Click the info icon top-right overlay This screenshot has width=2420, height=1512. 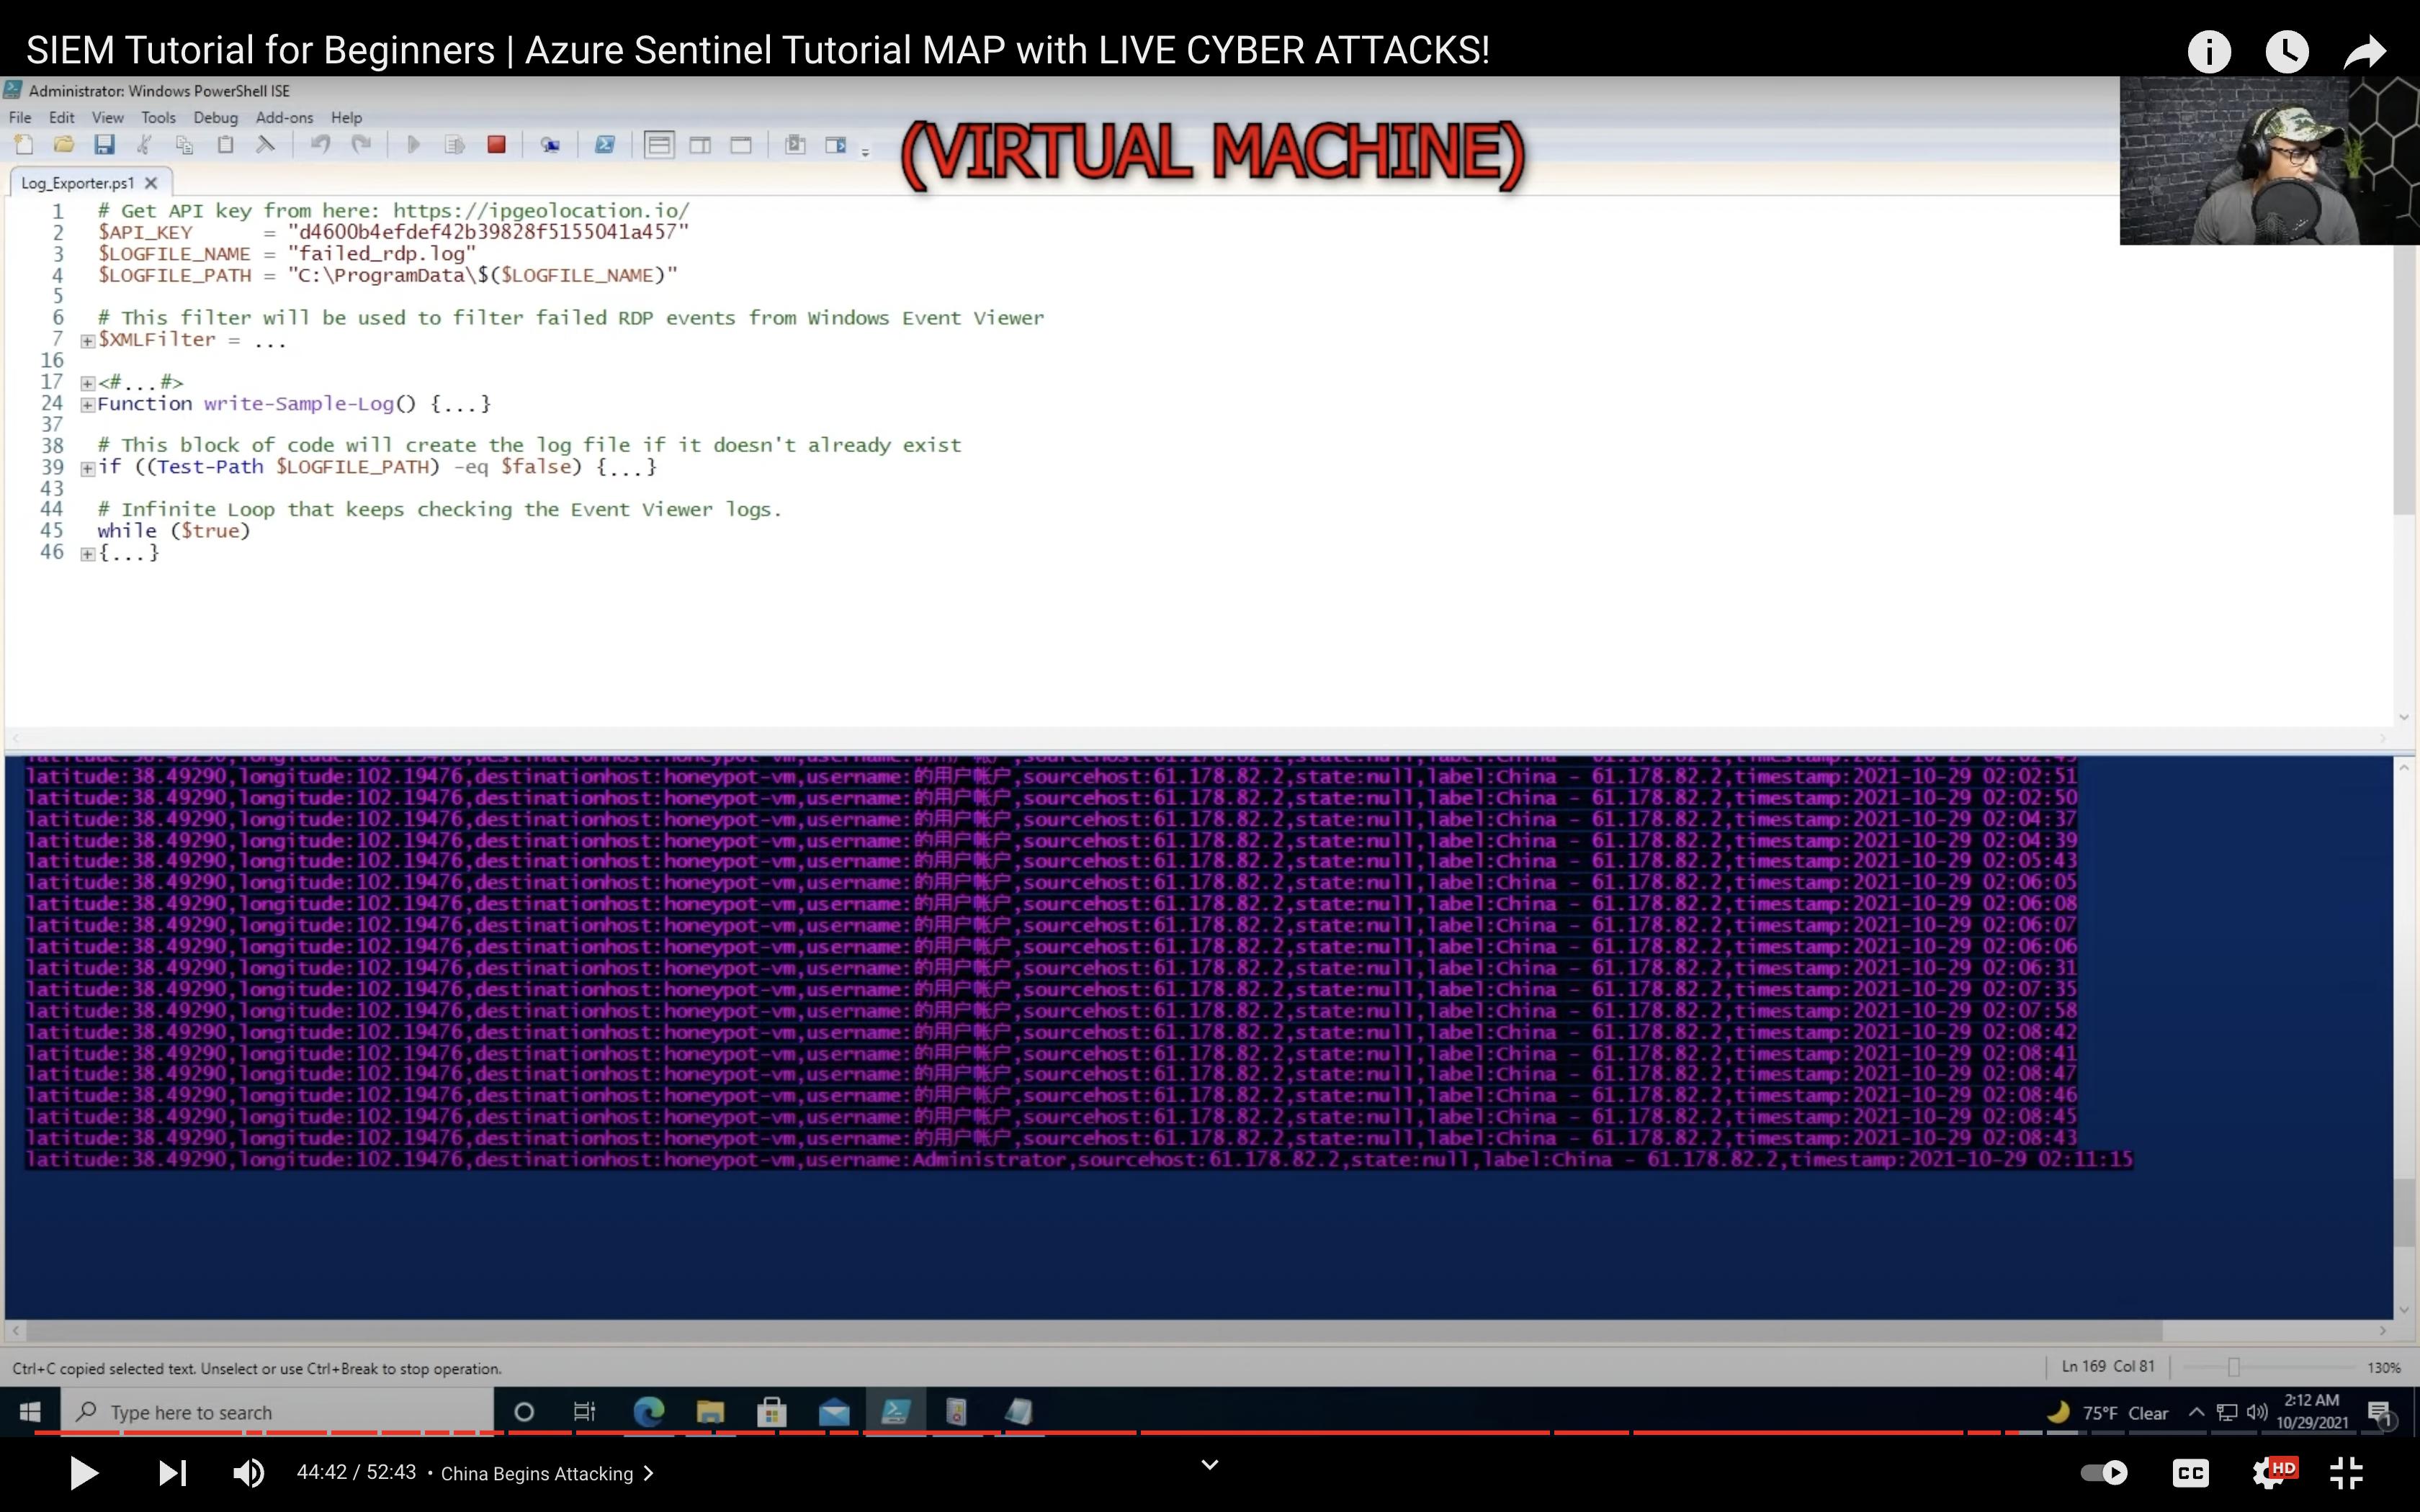2209,49
